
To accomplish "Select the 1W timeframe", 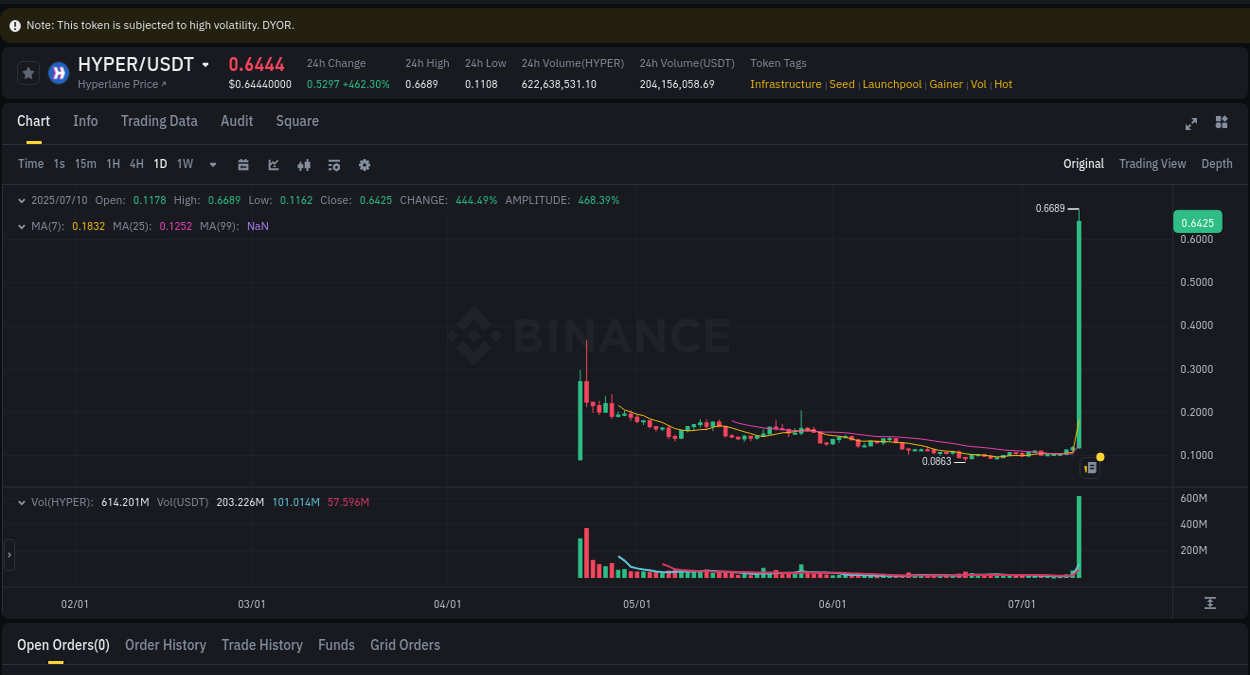I will [184, 163].
